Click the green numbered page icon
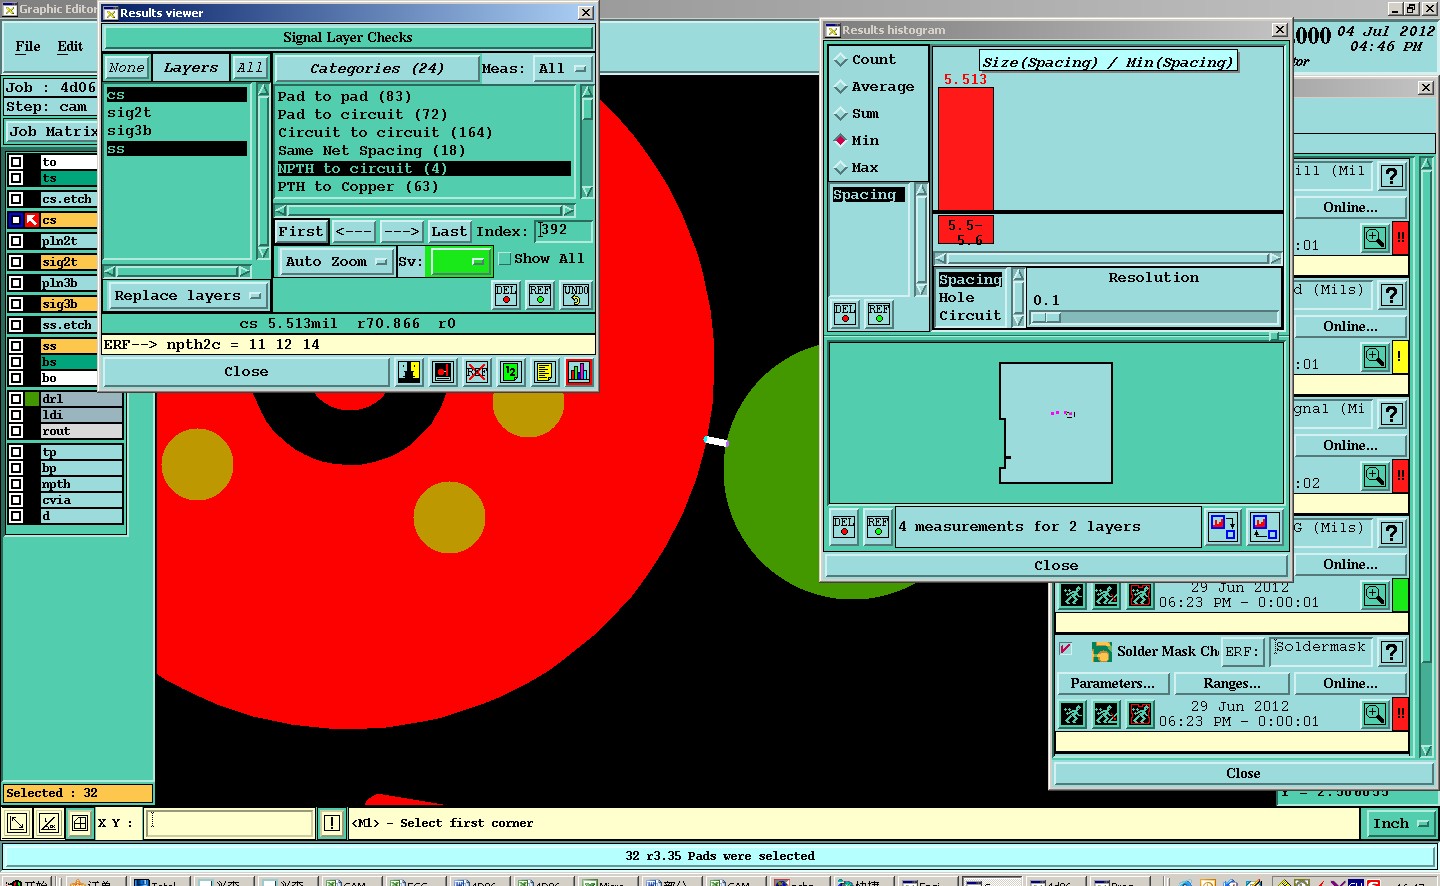This screenshot has width=1440, height=886. pyautogui.click(x=510, y=372)
